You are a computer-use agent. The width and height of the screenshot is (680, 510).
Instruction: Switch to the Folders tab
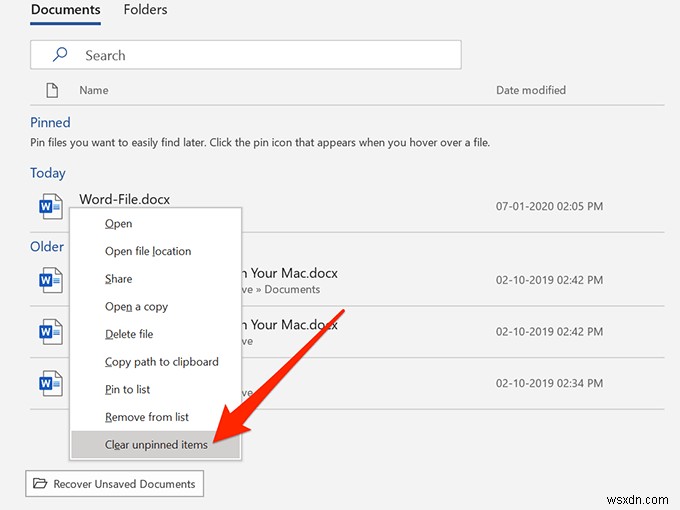point(145,10)
